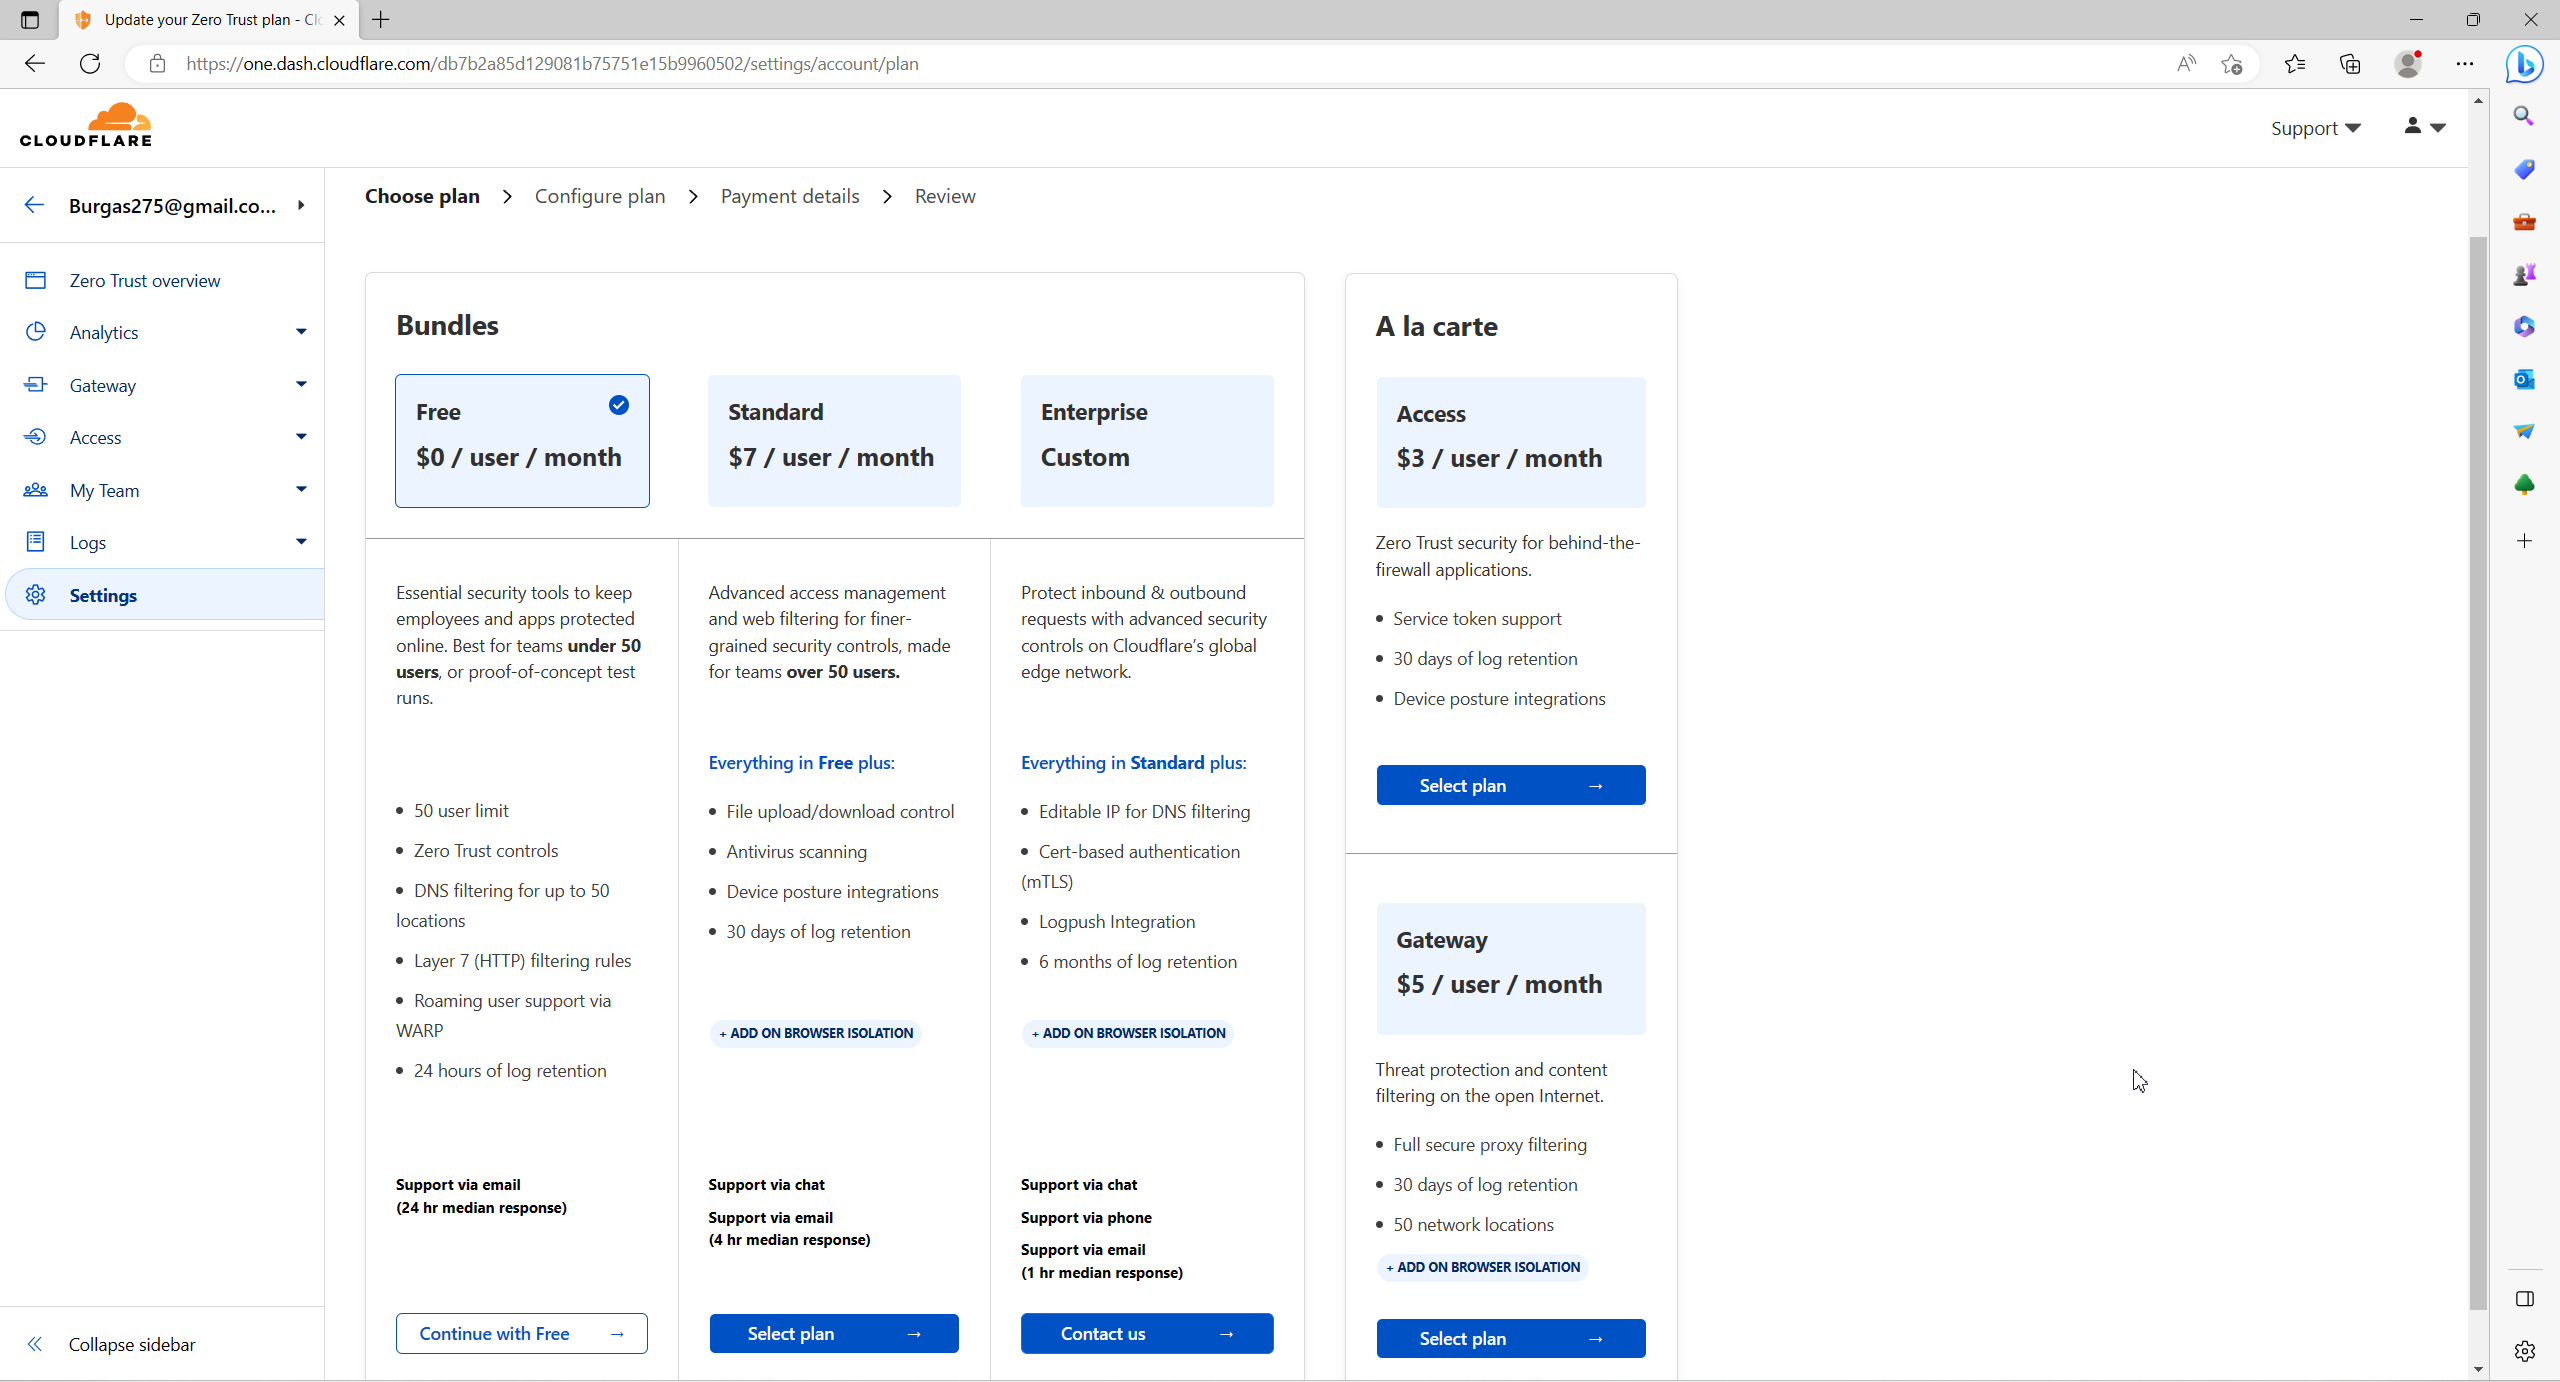Click the Bing chat sidebar icon

point(2524,64)
